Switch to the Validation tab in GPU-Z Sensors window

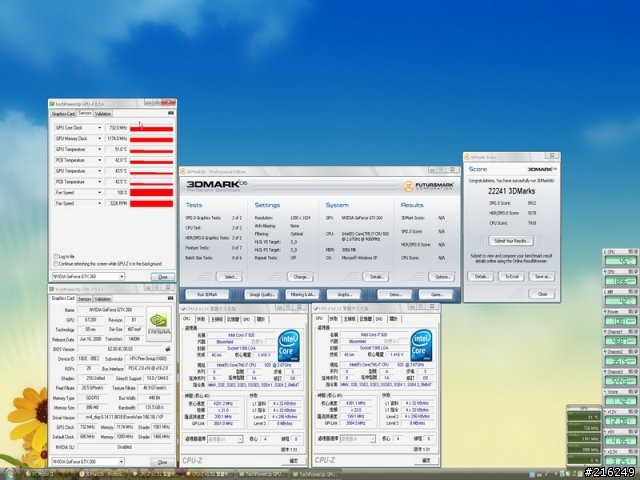point(103,114)
